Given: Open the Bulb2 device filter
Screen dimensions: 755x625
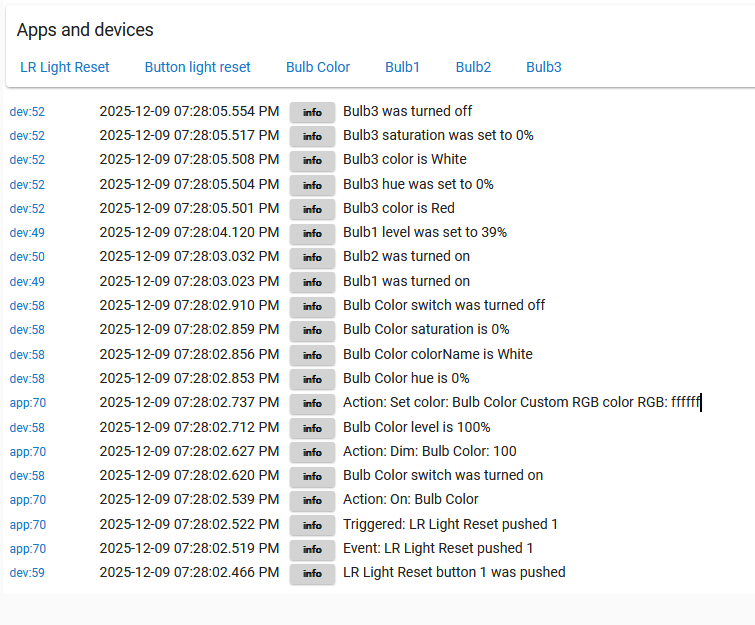Looking at the screenshot, I should coord(473,67).
